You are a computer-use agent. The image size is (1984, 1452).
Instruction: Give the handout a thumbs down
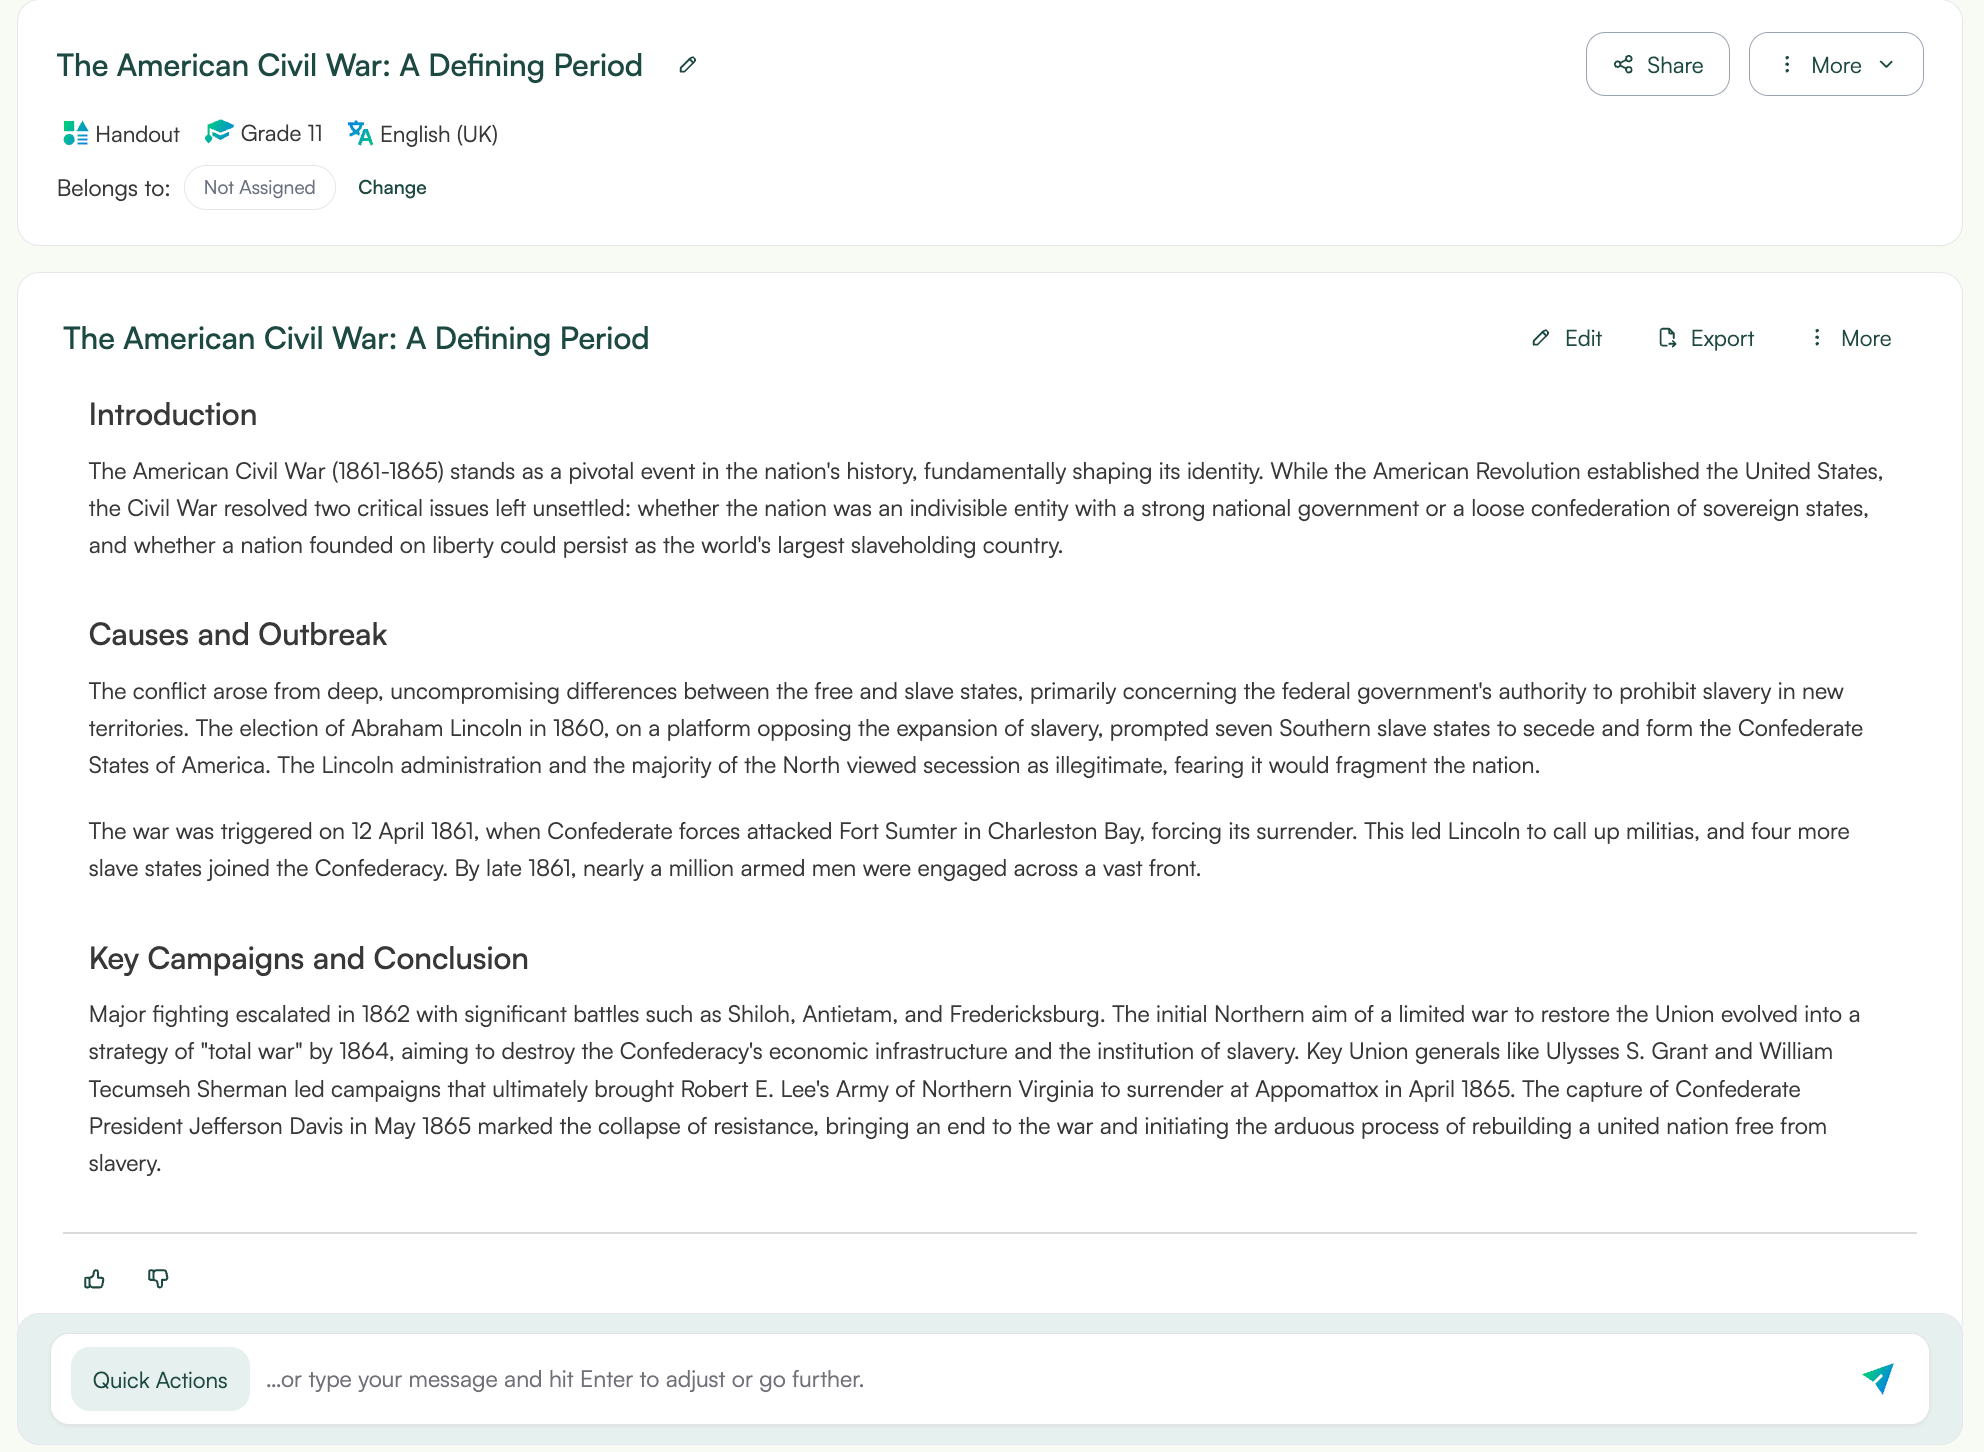pos(157,1278)
